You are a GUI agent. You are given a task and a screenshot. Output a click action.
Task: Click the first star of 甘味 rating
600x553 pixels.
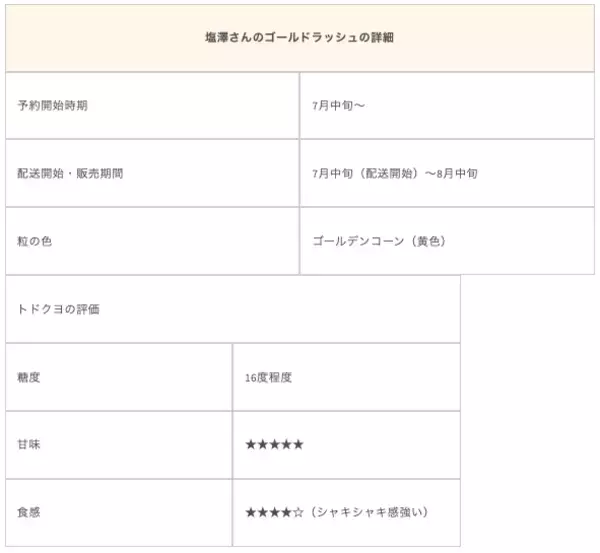click(251, 444)
